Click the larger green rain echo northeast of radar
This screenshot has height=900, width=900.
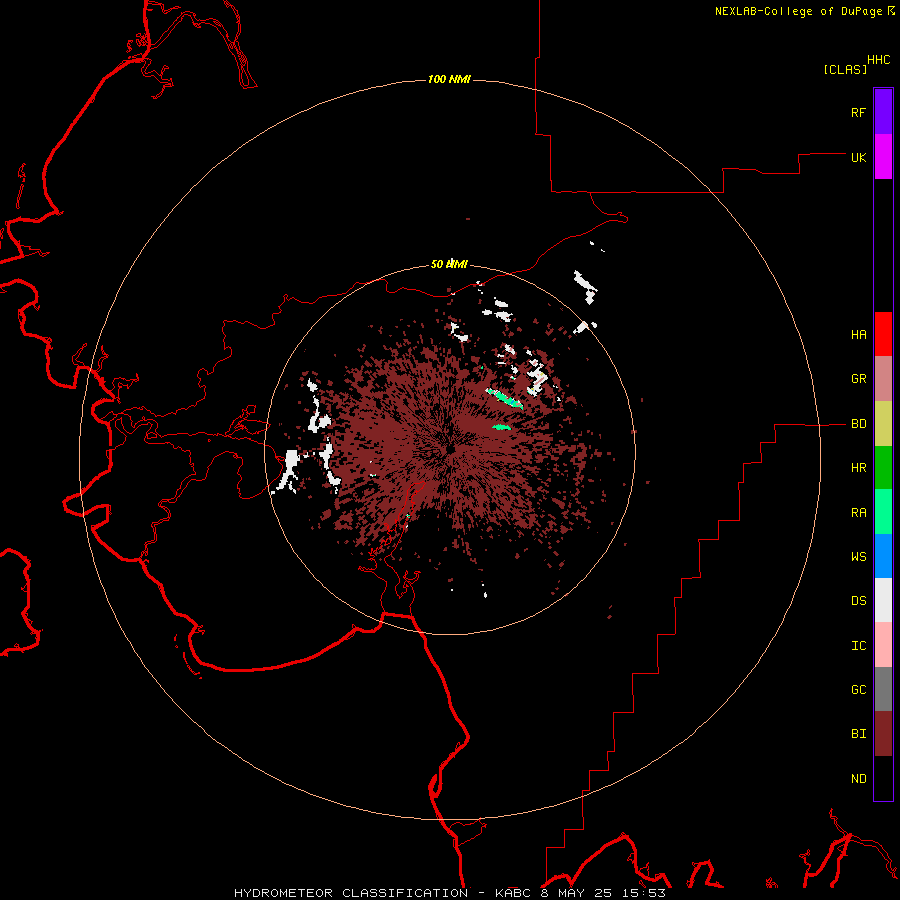point(505,398)
